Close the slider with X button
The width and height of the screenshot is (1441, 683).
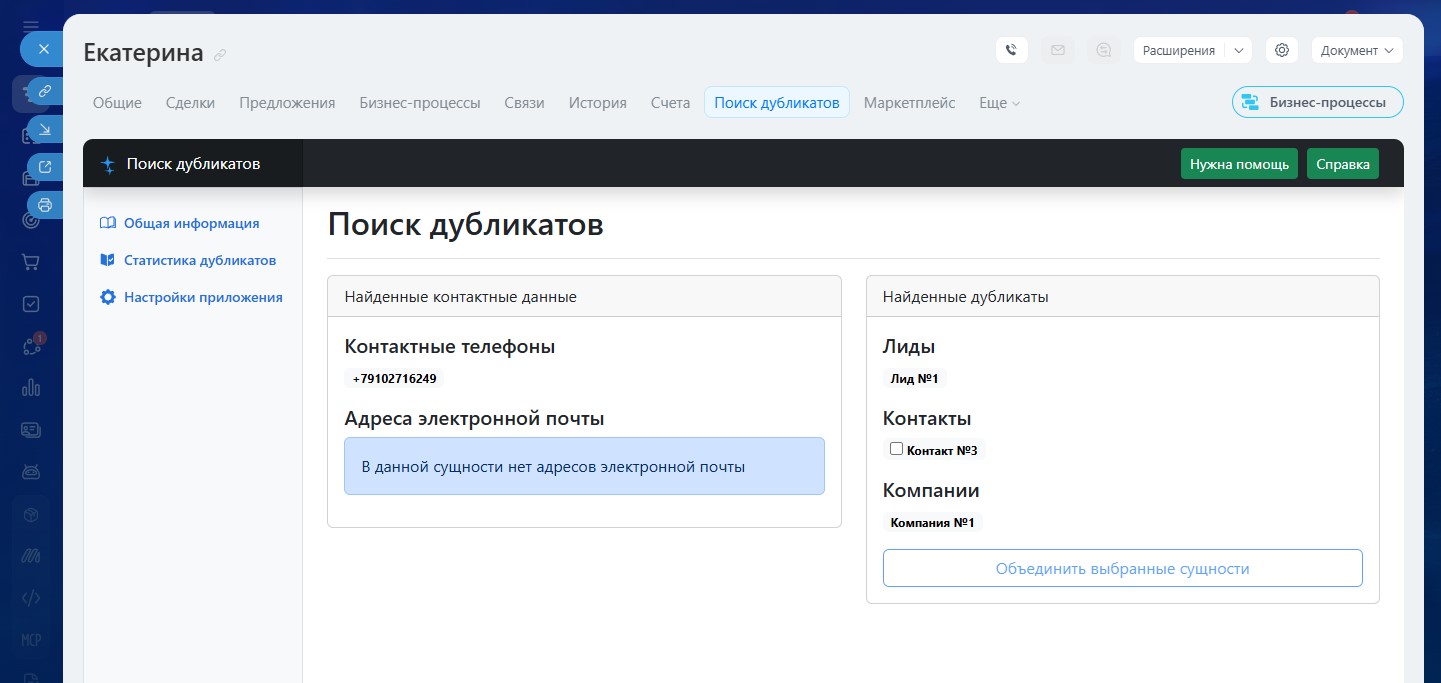point(43,48)
